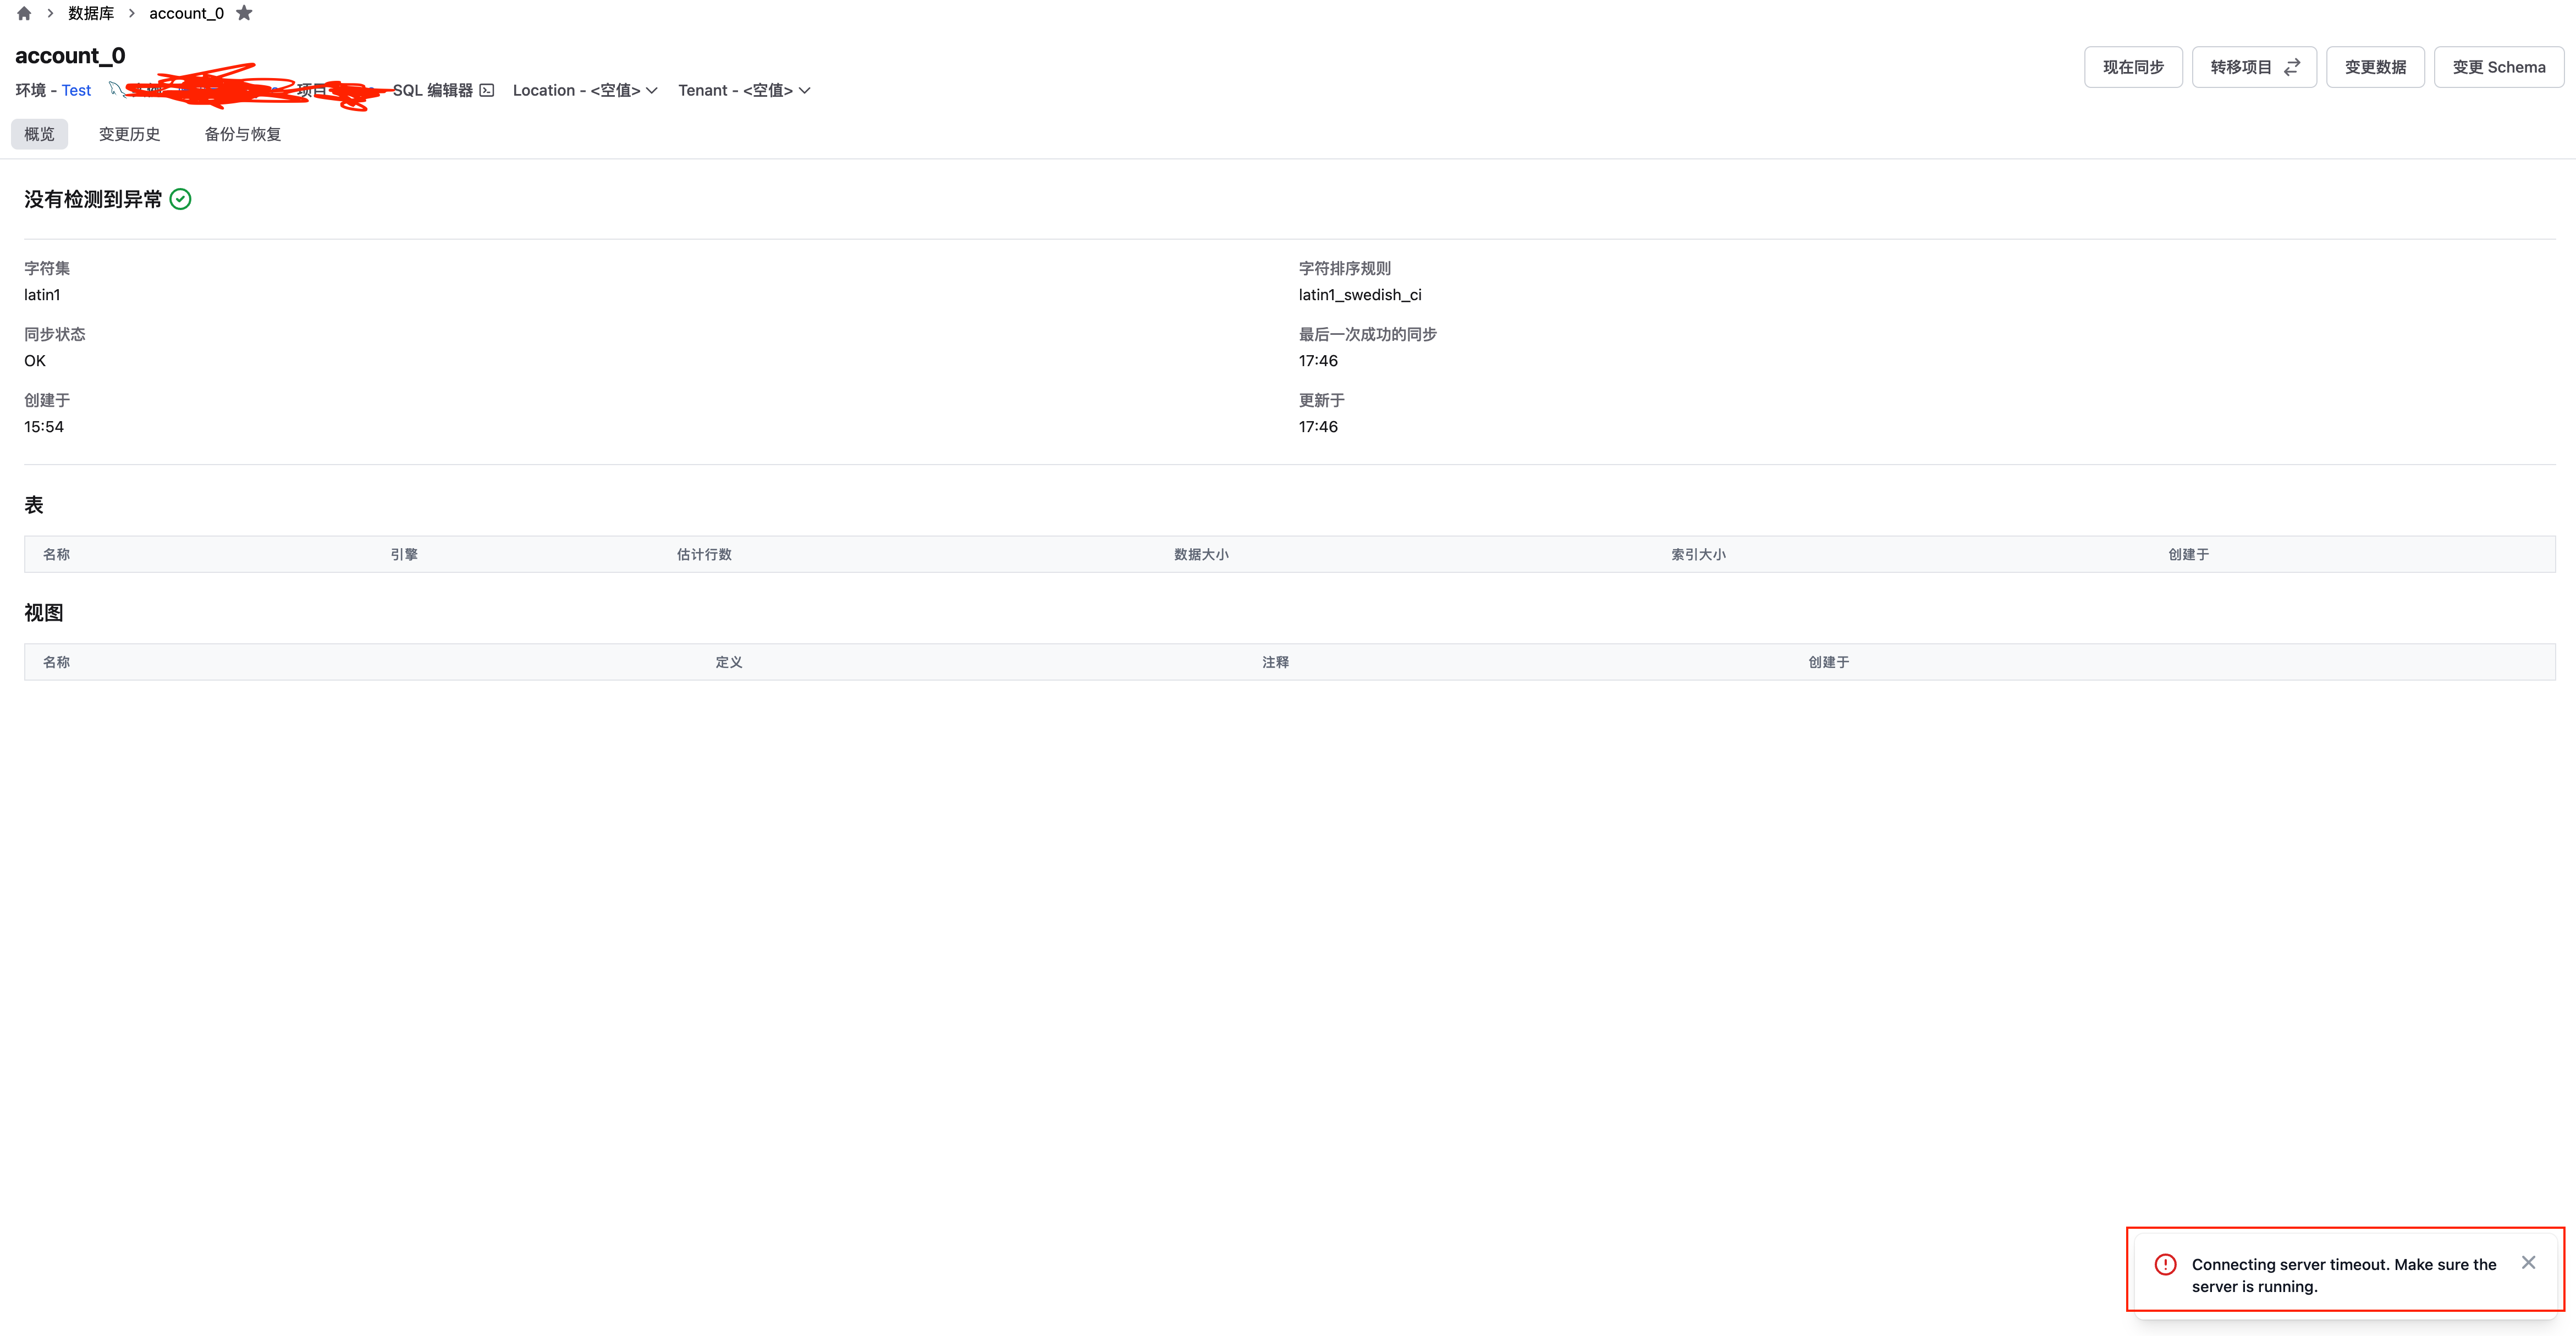
Task: Click the 名称 header in 表 table
Action: 57,554
